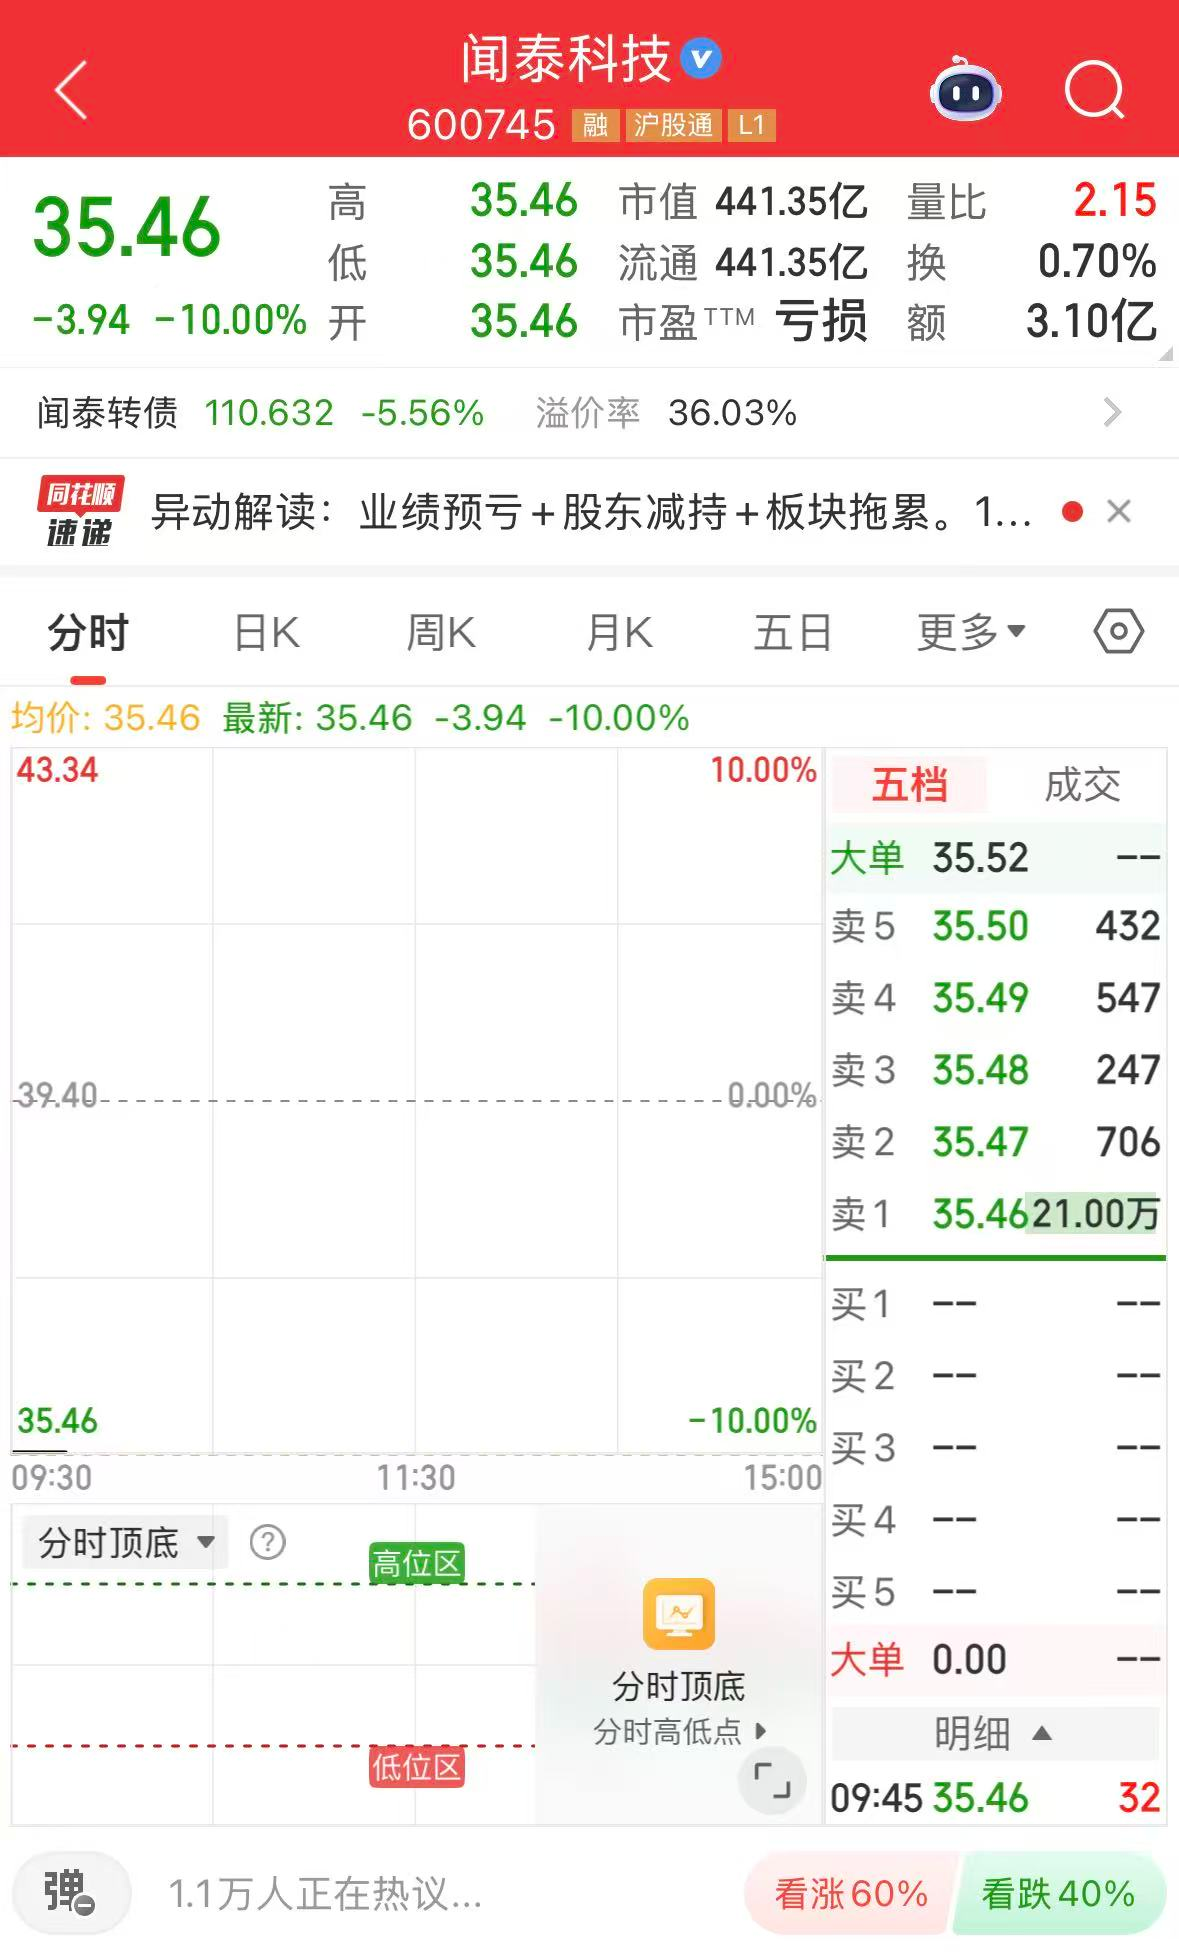1179x1953 pixels.
Task: Switch to the 成交 trades tab
Action: (1082, 785)
